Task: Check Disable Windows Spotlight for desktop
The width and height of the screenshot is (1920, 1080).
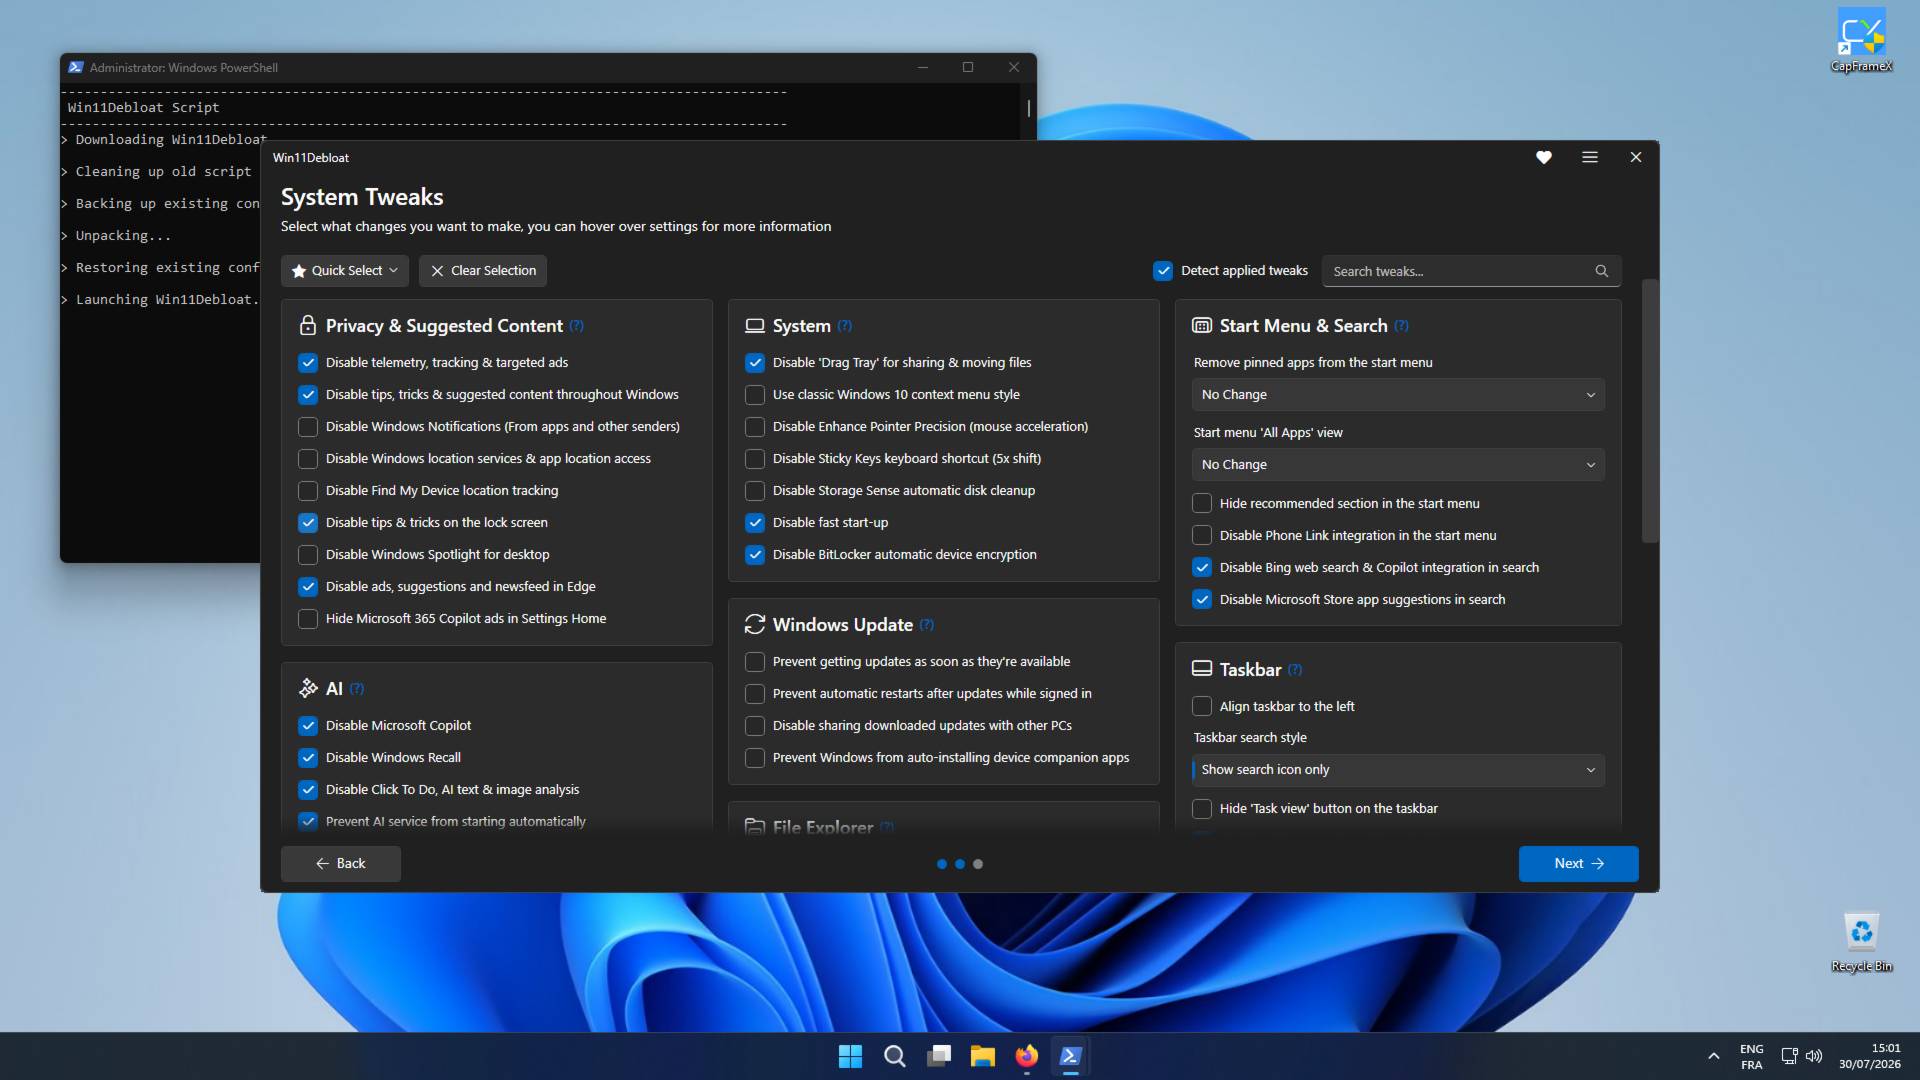Action: (x=308, y=555)
